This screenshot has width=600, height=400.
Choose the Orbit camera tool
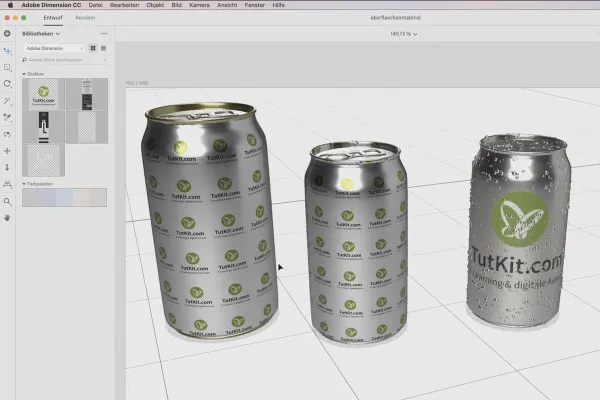[7, 134]
